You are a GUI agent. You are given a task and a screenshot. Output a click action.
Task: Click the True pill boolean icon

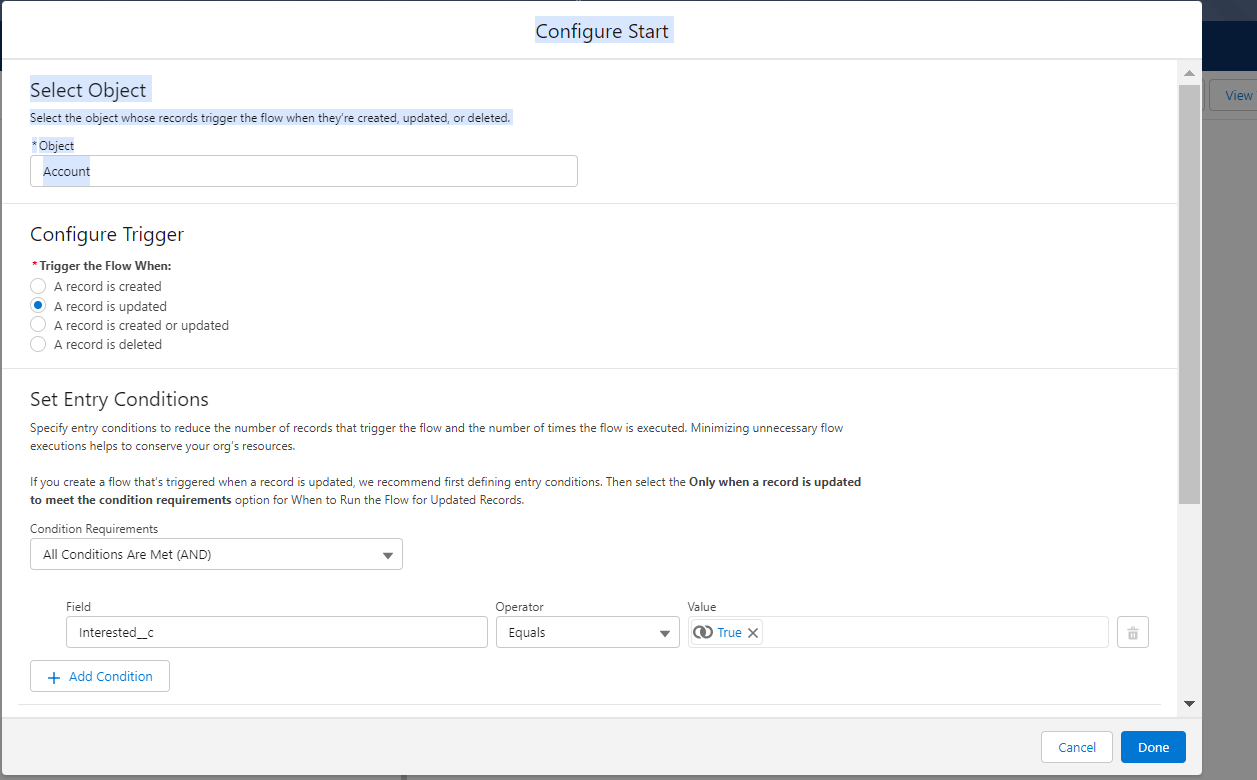pyautogui.click(x=703, y=633)
